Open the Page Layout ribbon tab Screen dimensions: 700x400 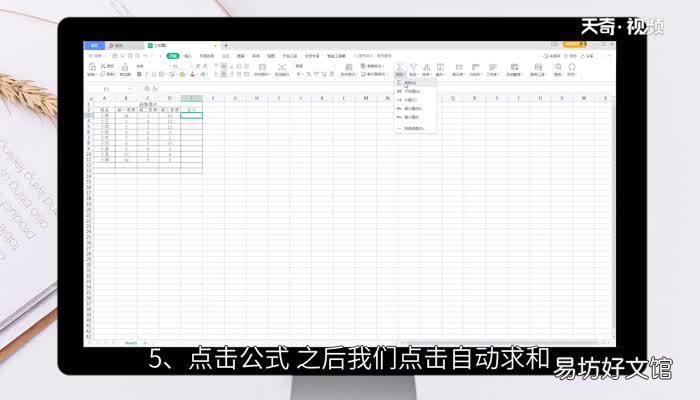[x=207, y=56]
